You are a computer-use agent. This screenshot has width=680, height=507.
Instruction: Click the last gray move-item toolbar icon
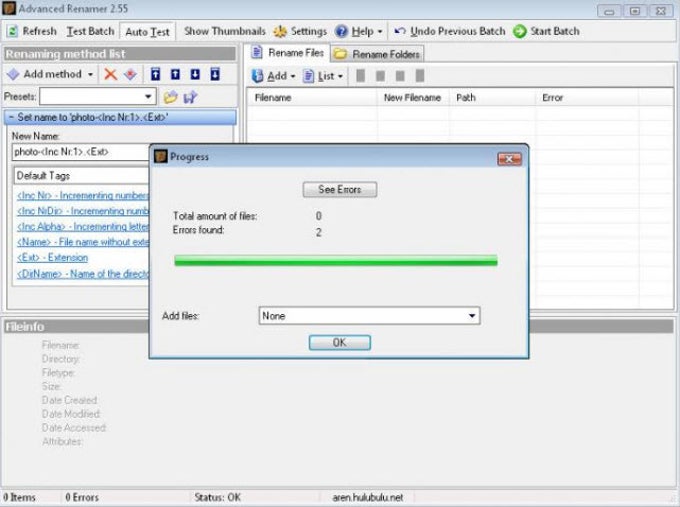pos(420,76)
